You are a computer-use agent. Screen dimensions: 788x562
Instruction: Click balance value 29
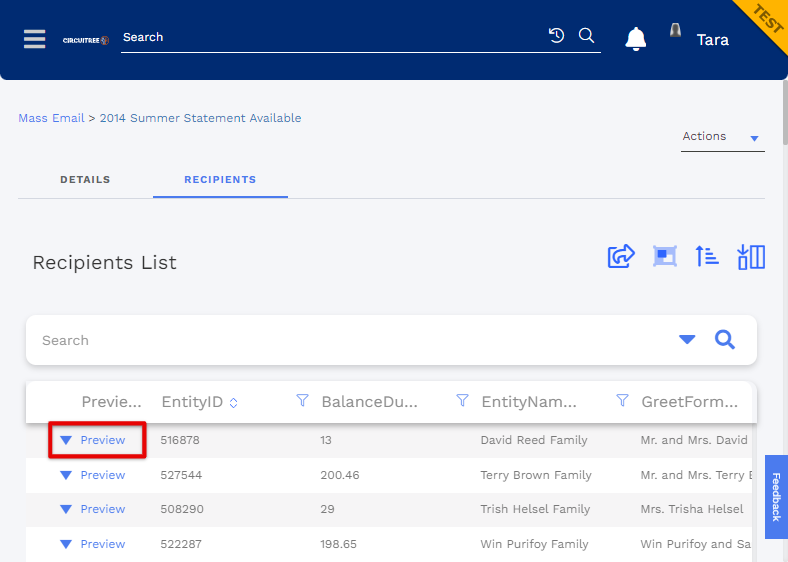click(x=327, y=509)
